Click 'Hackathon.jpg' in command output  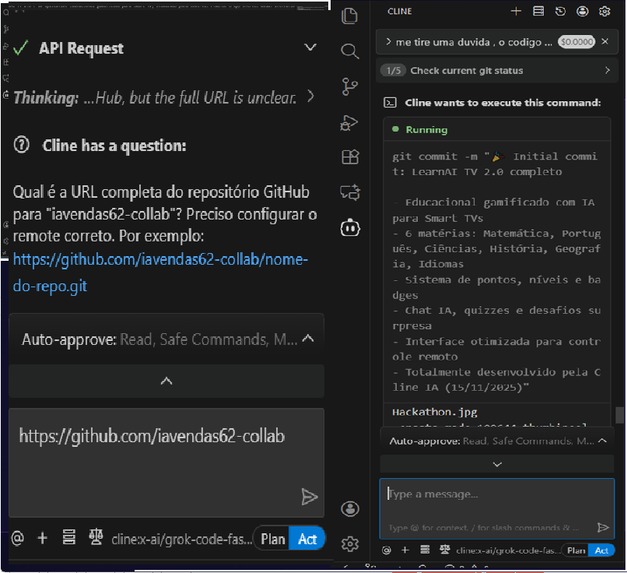(x=435, y=412)
